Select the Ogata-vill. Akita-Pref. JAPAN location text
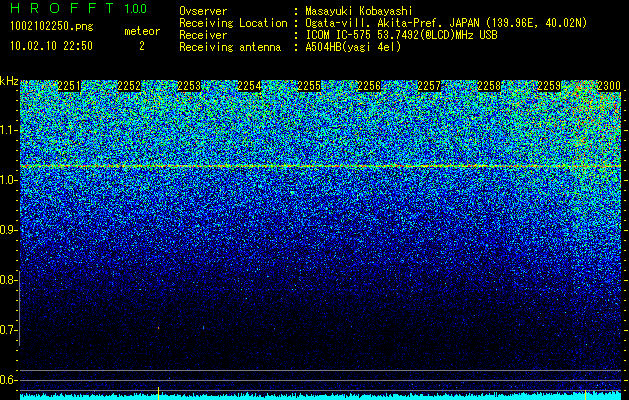The image size is (629, 400). 446,23
